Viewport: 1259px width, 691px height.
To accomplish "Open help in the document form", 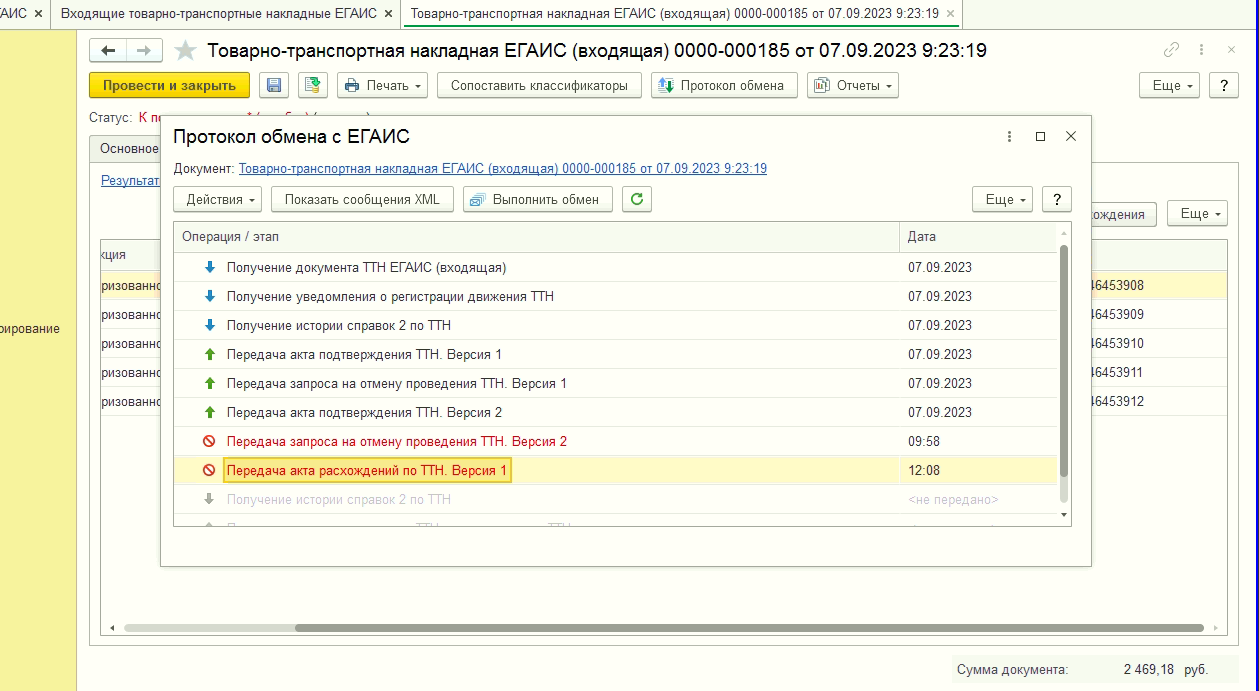I will tap(1224, 85).
